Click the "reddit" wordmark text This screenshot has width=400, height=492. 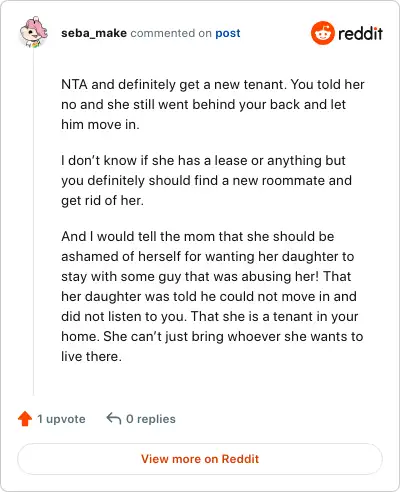point(360,34)
